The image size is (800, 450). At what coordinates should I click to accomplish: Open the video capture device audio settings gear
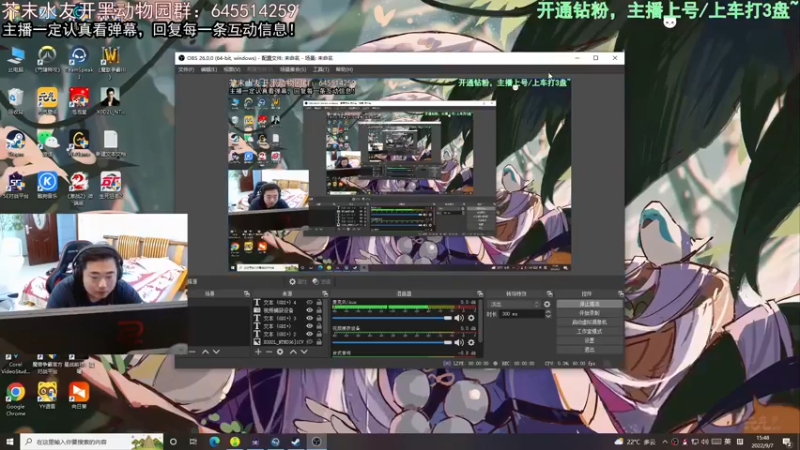click(471, 342)
